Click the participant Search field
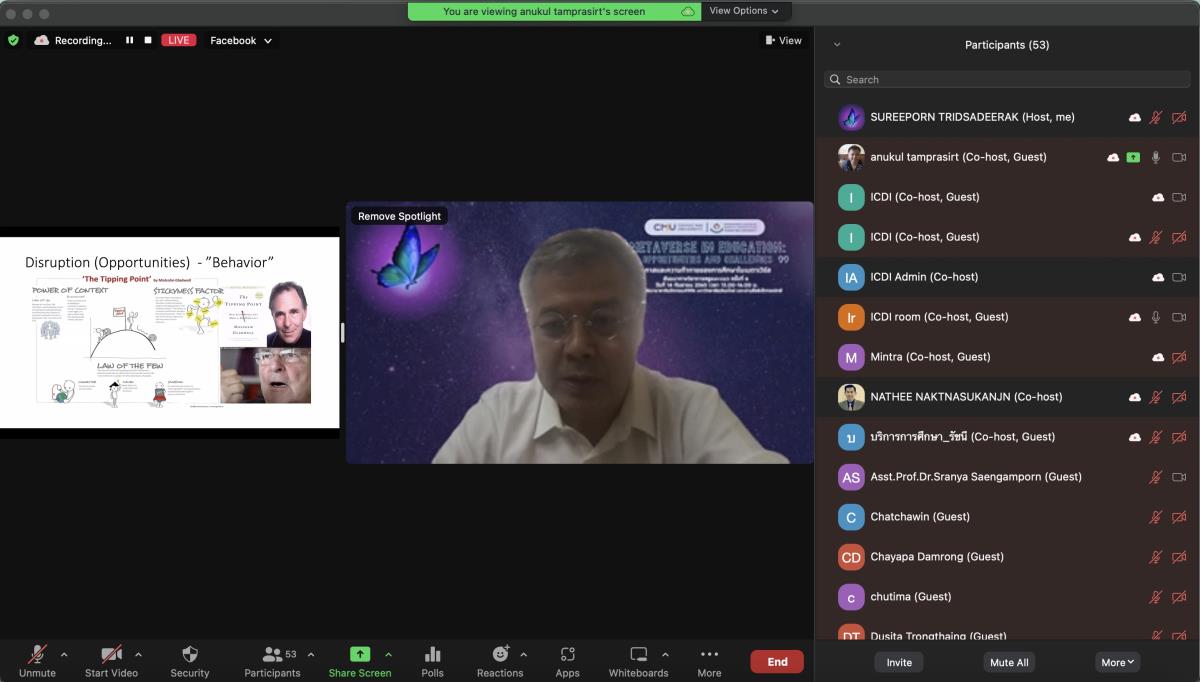This screenshot has height=682, width=1200. [1007, 79]
